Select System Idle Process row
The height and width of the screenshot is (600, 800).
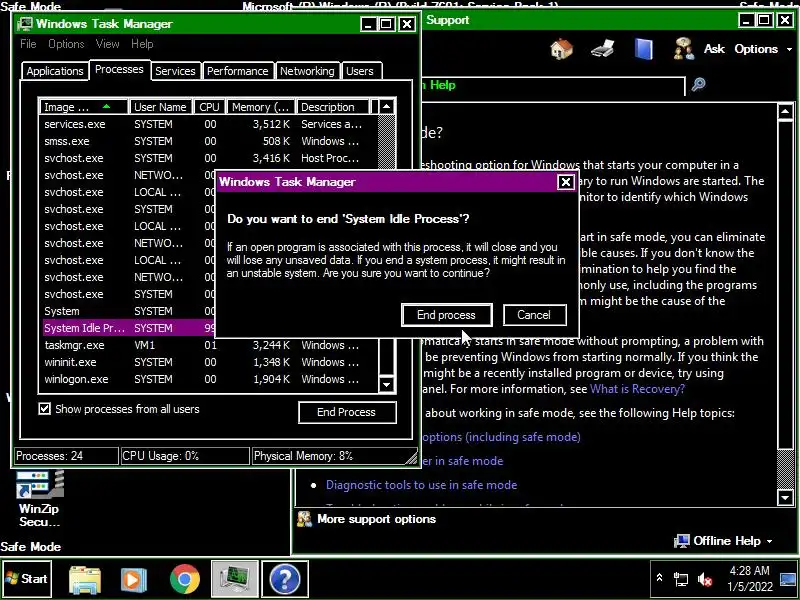129,328
